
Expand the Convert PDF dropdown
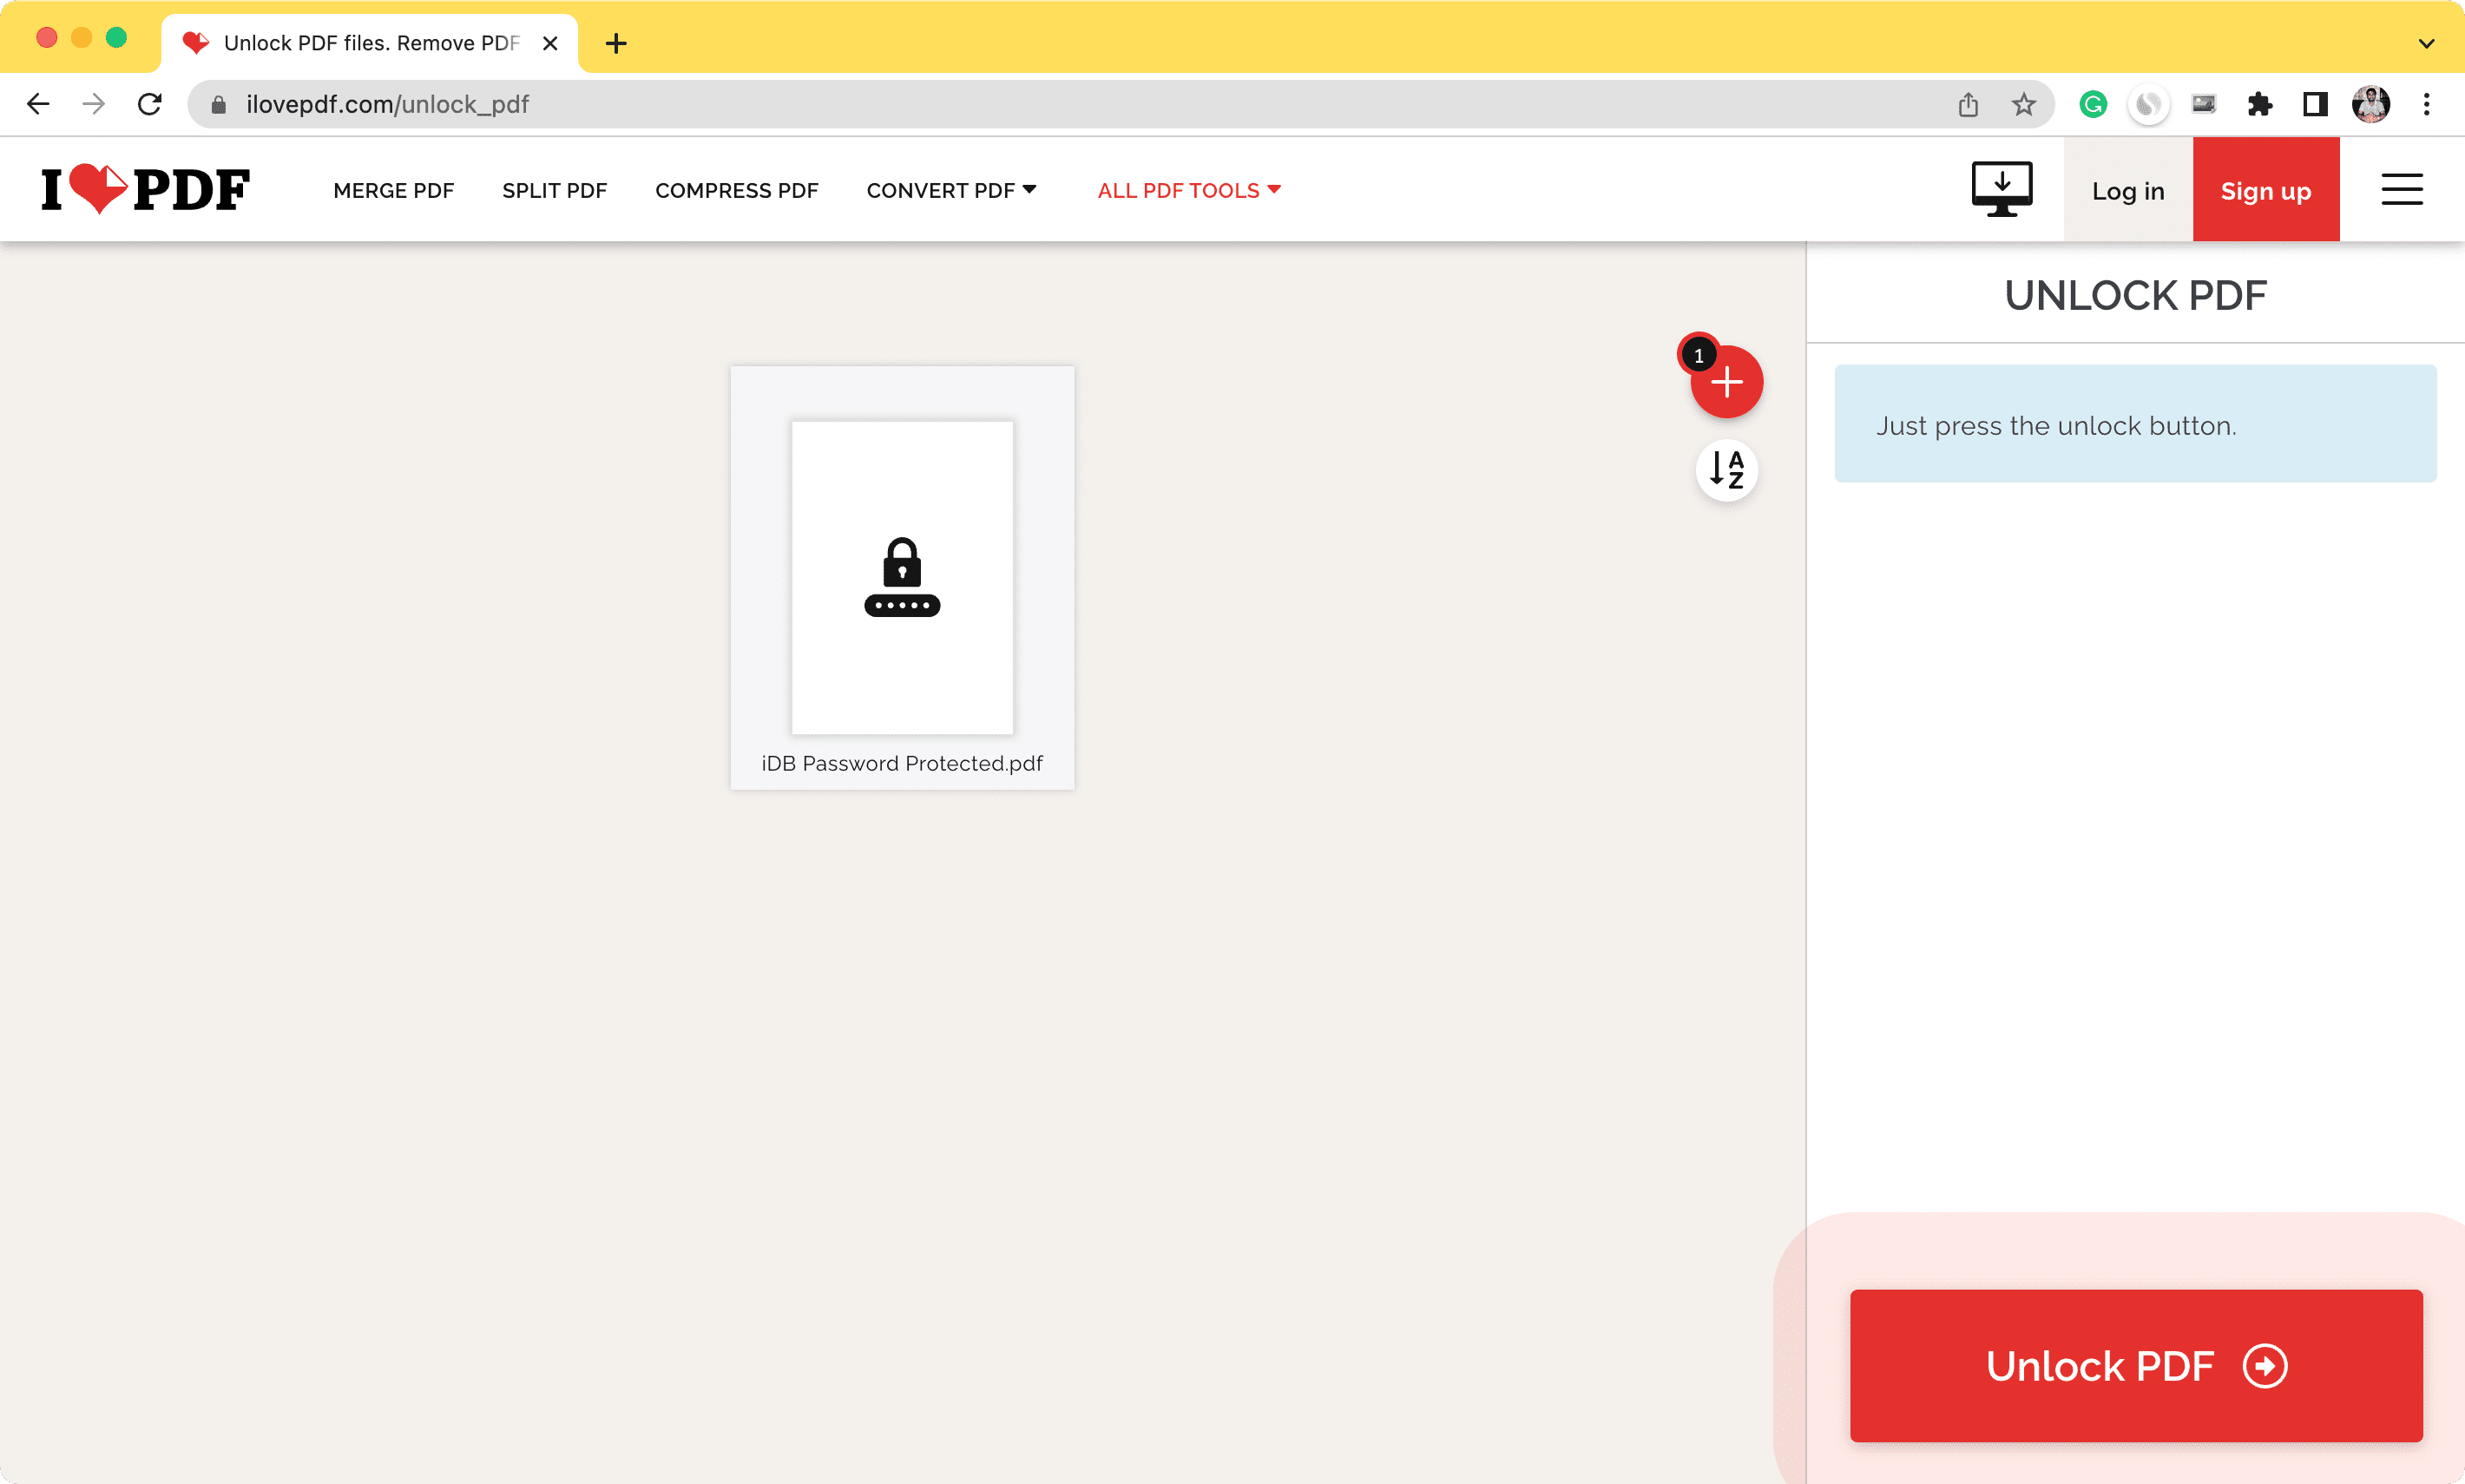[x=951, y=190]
